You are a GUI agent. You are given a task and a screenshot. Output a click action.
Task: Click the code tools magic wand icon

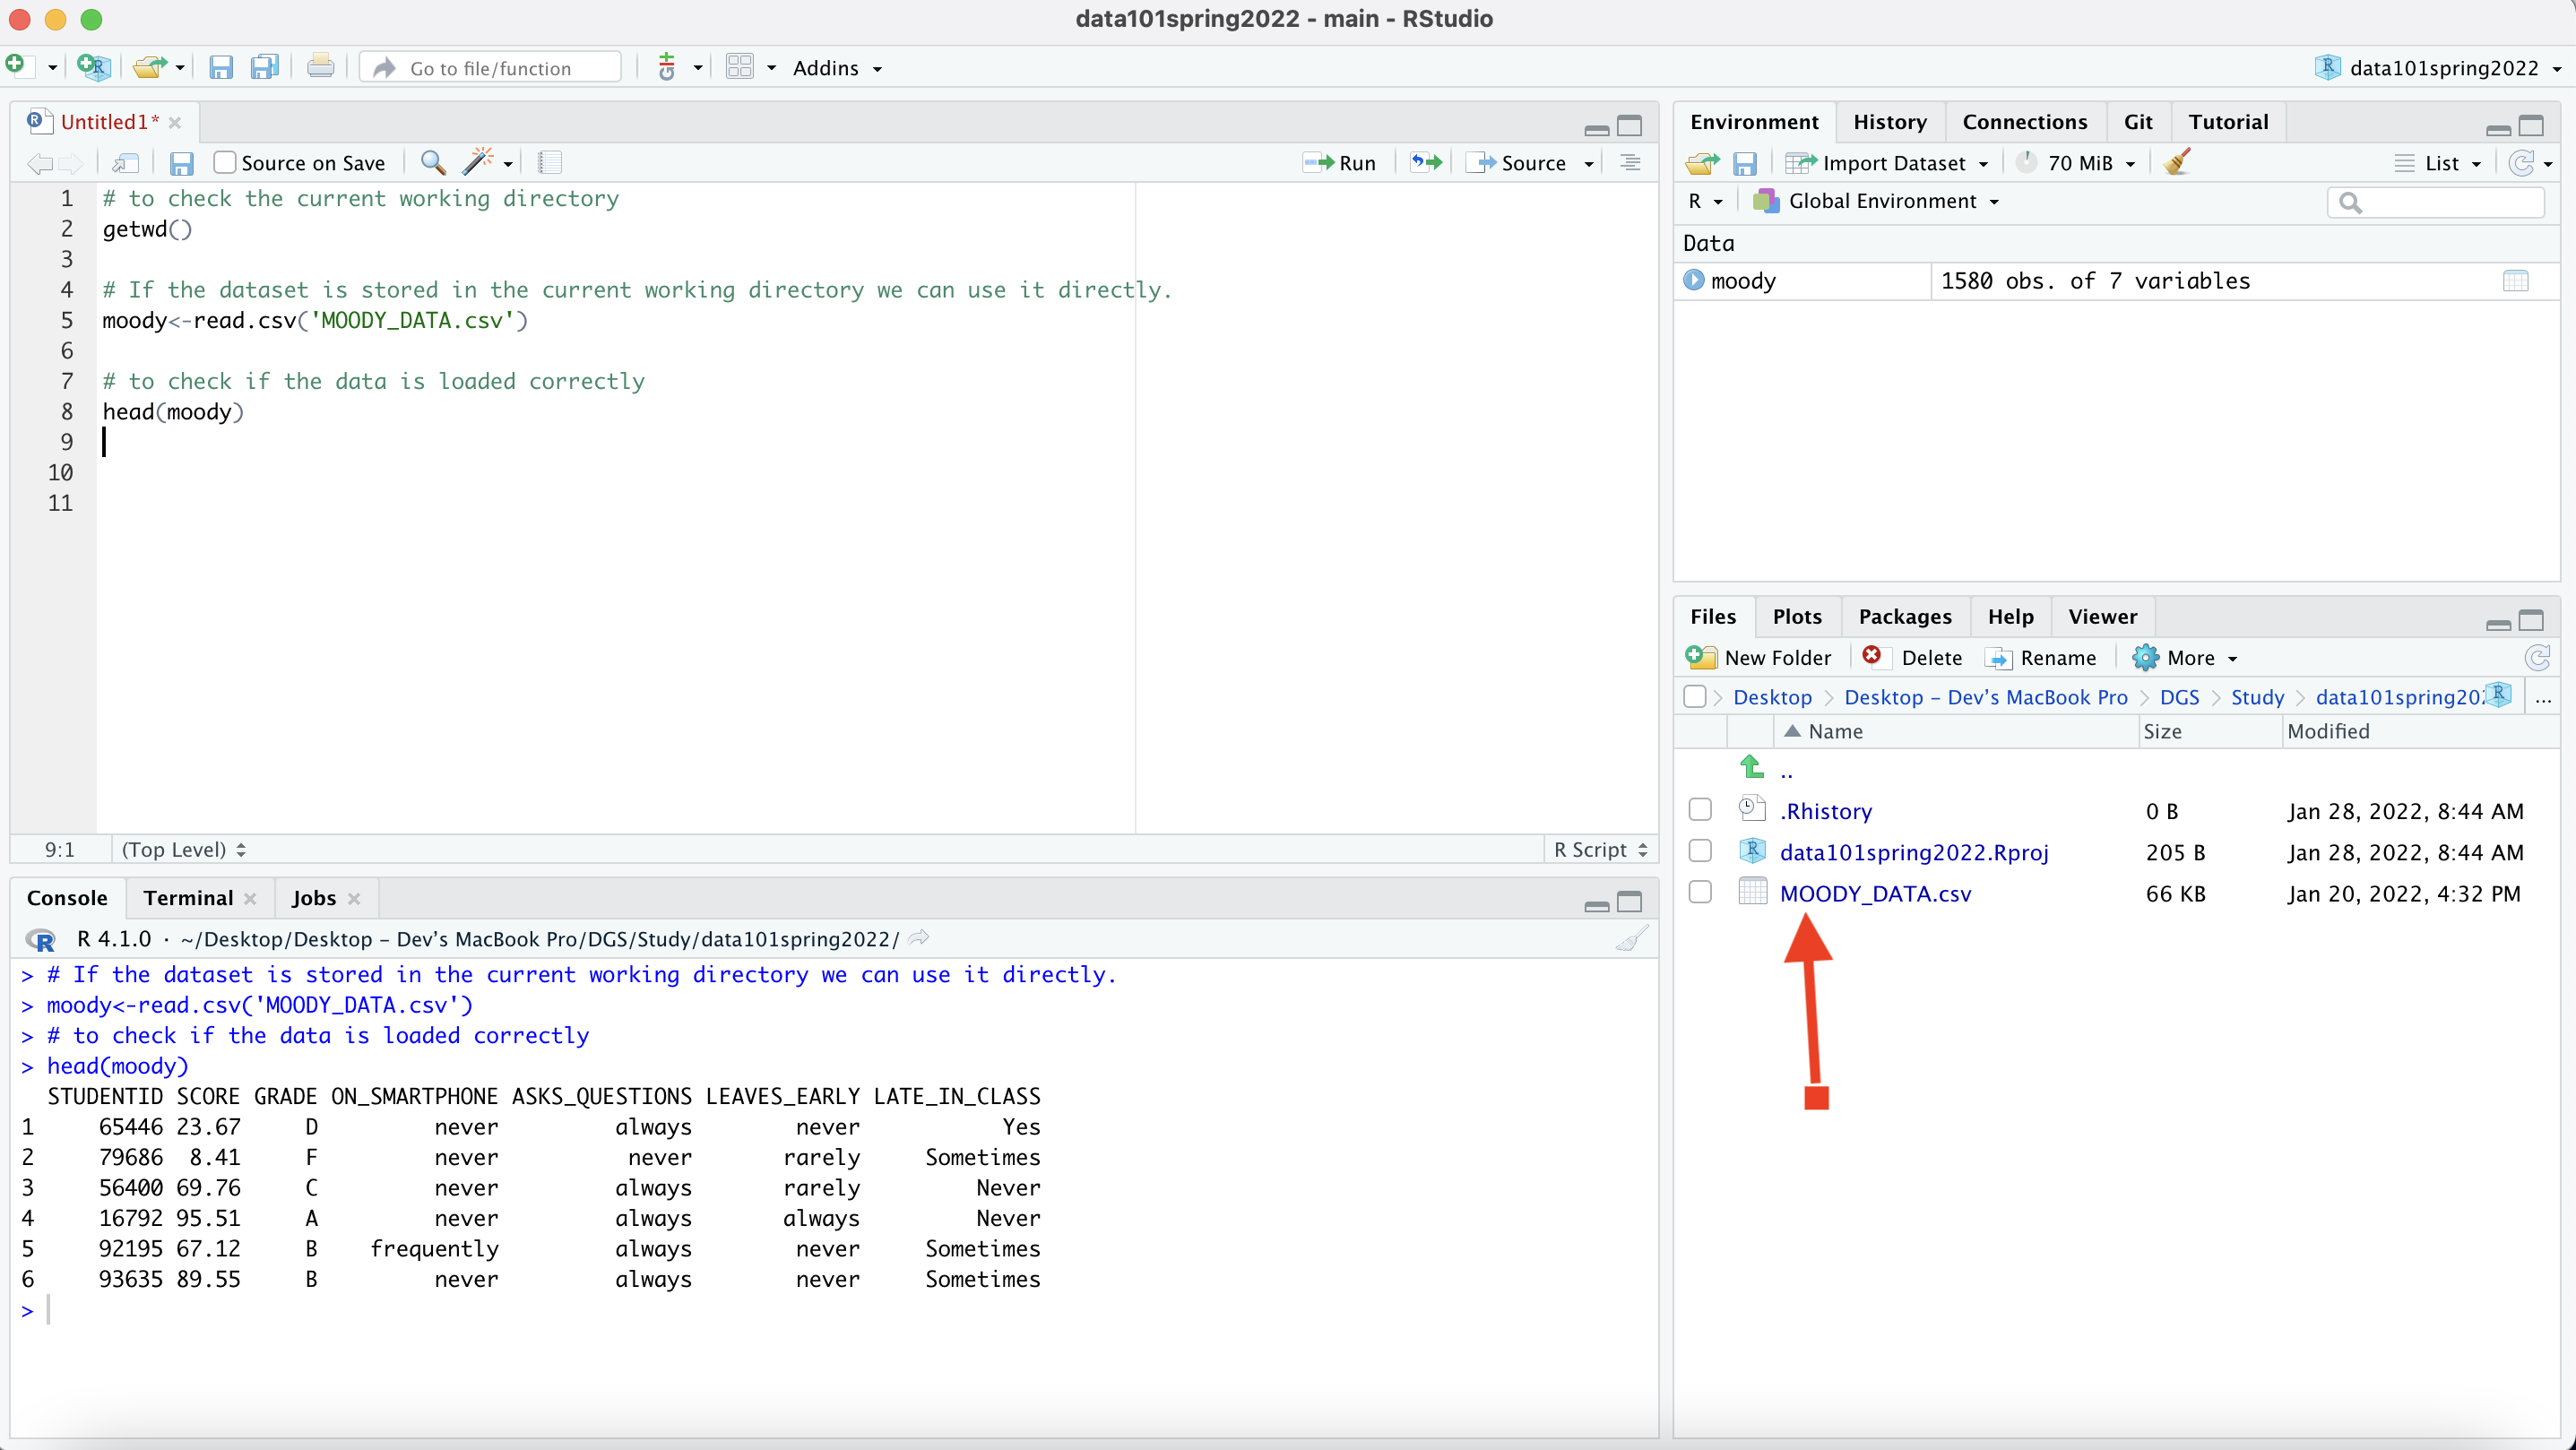pyautogui.click(x=478, y=162)
